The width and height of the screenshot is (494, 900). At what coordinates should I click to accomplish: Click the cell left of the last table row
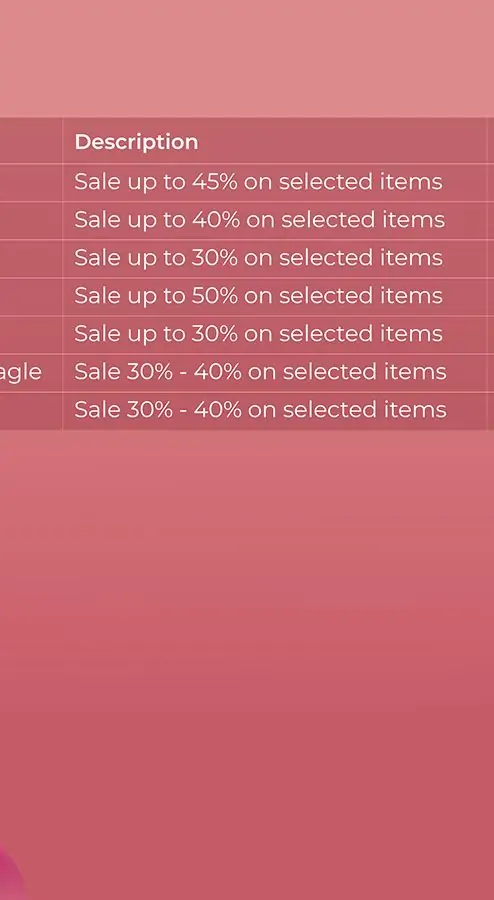tap(31, 411)
